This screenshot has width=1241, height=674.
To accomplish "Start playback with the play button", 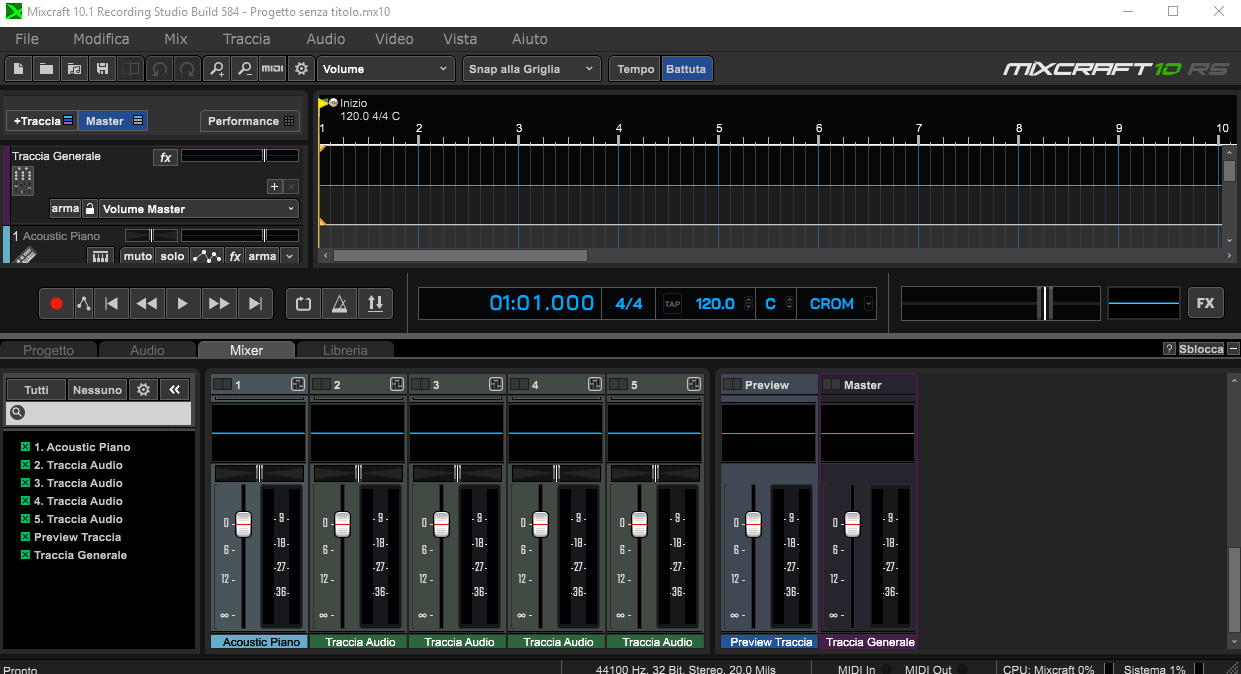I will (x=182, y=303).
